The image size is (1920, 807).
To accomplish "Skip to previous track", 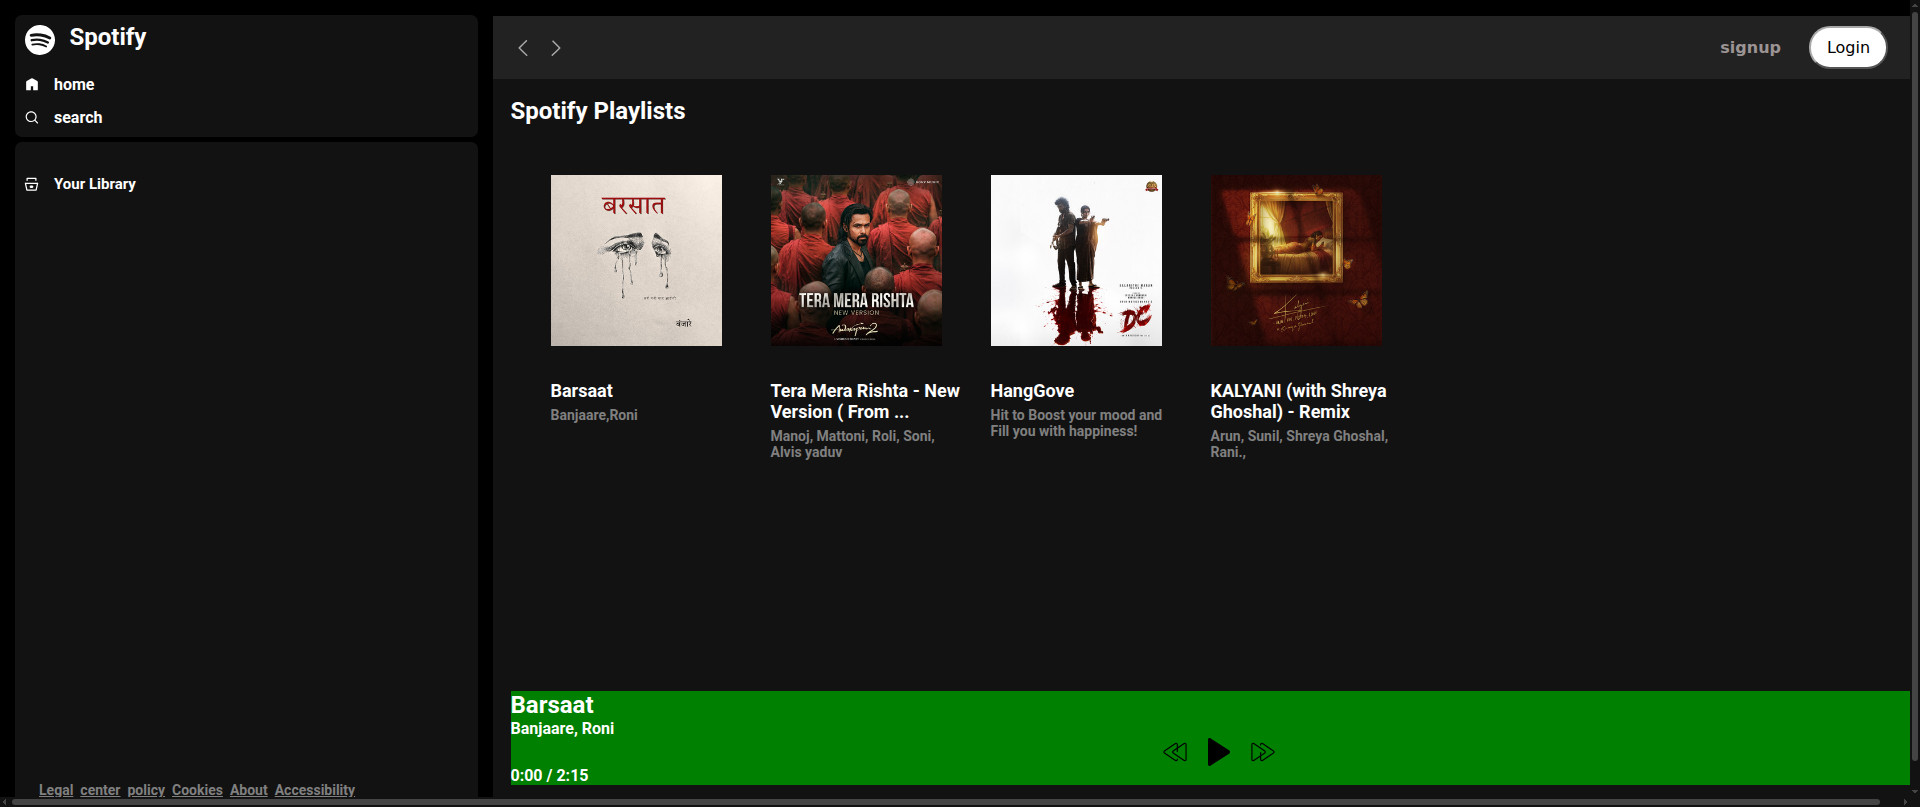I will [1175, 752].
